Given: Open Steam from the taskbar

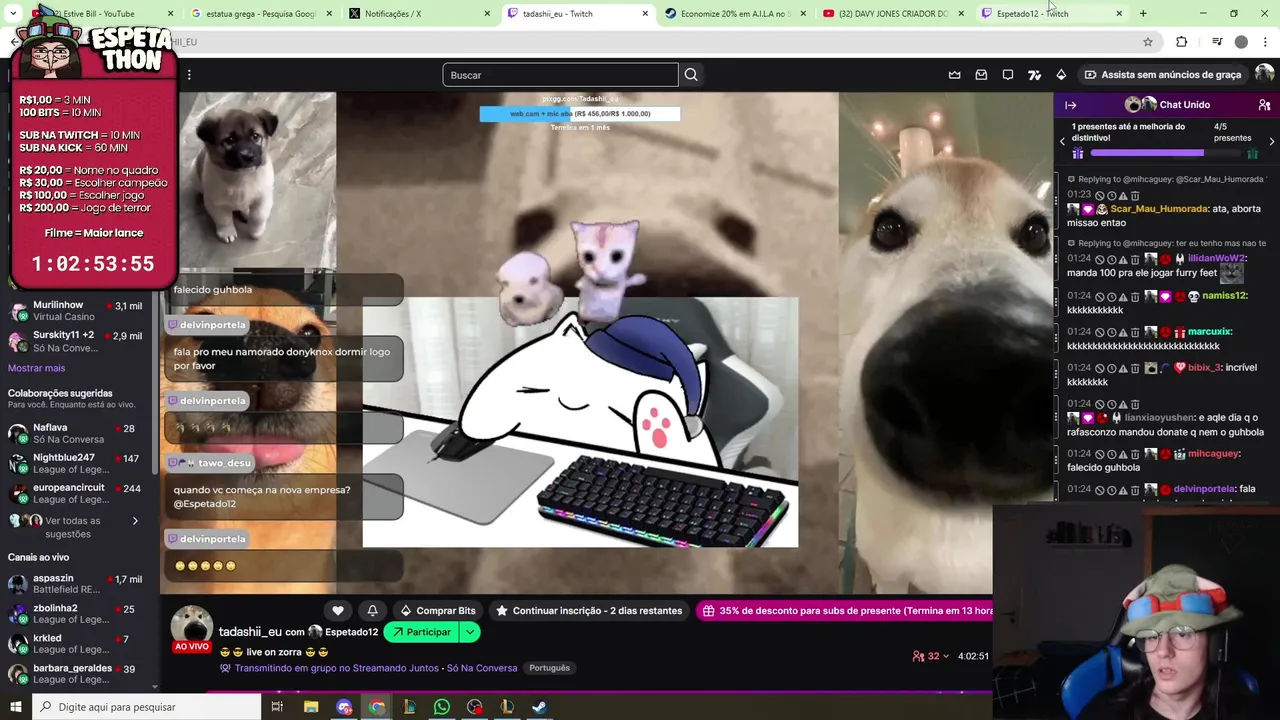Looking at the screenshot, I should (538, 707).
